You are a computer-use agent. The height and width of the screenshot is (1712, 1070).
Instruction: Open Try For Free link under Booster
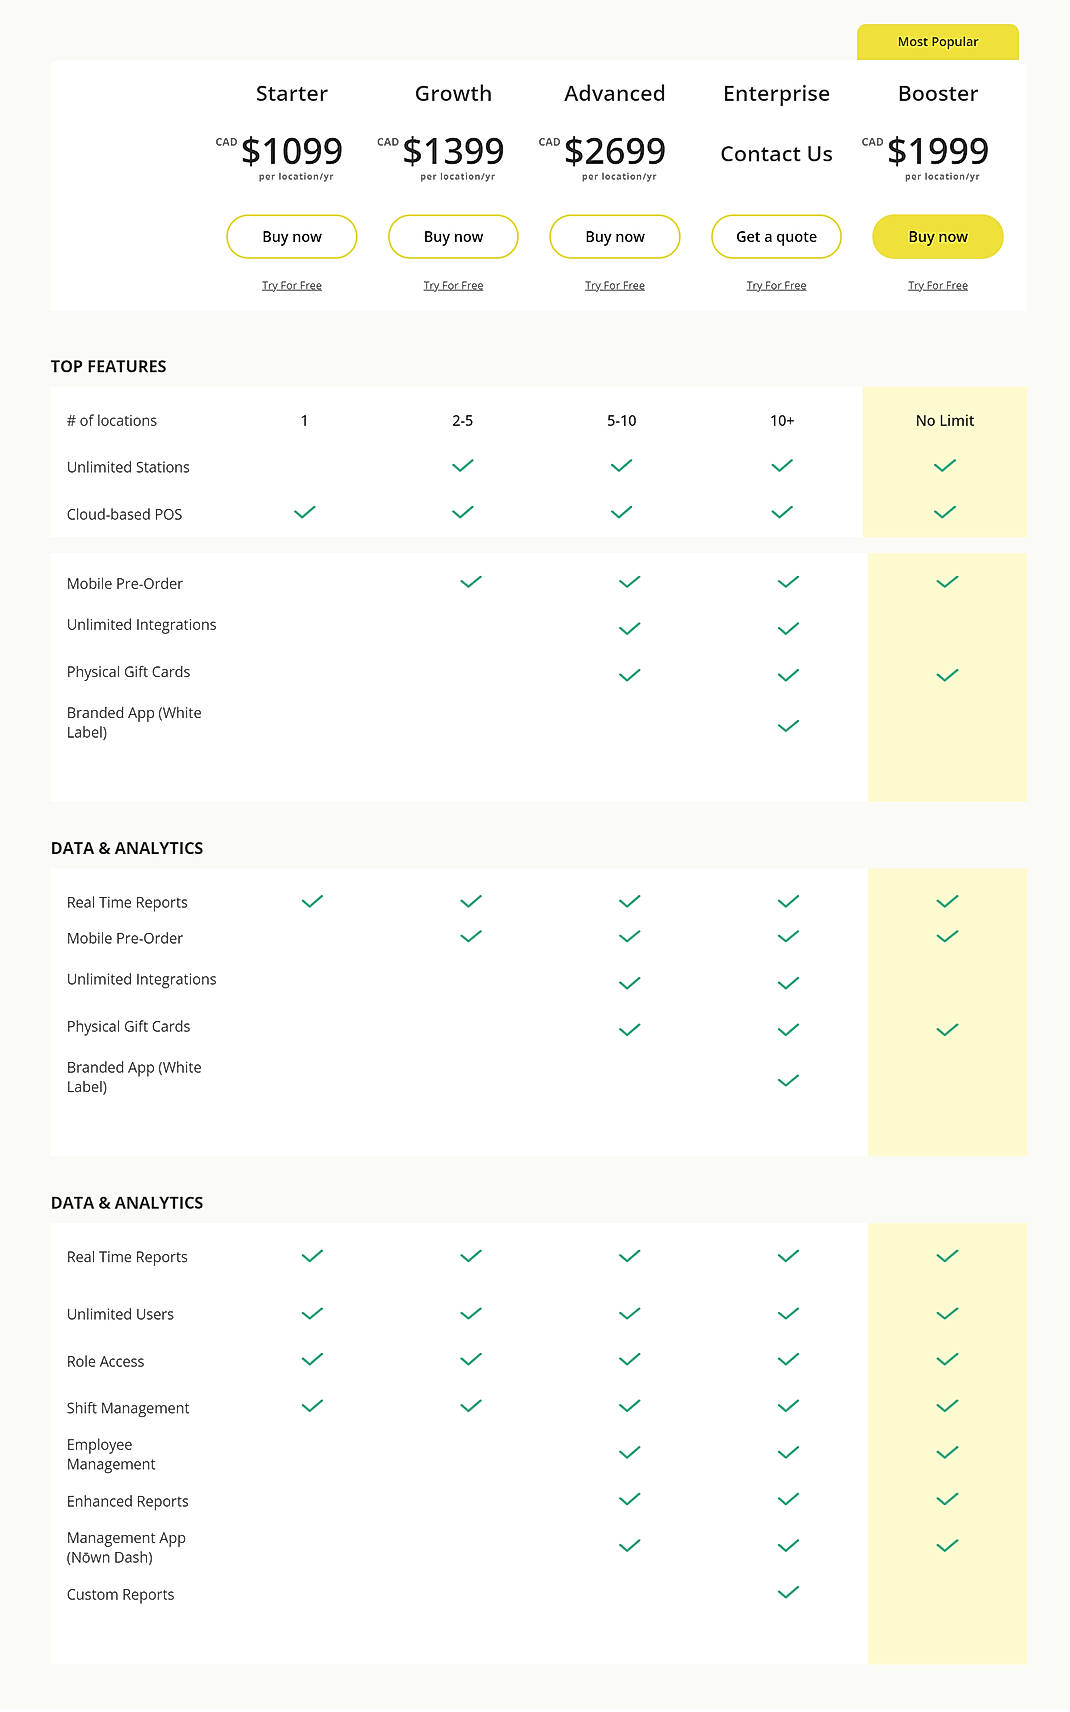(x=937, y=285)
